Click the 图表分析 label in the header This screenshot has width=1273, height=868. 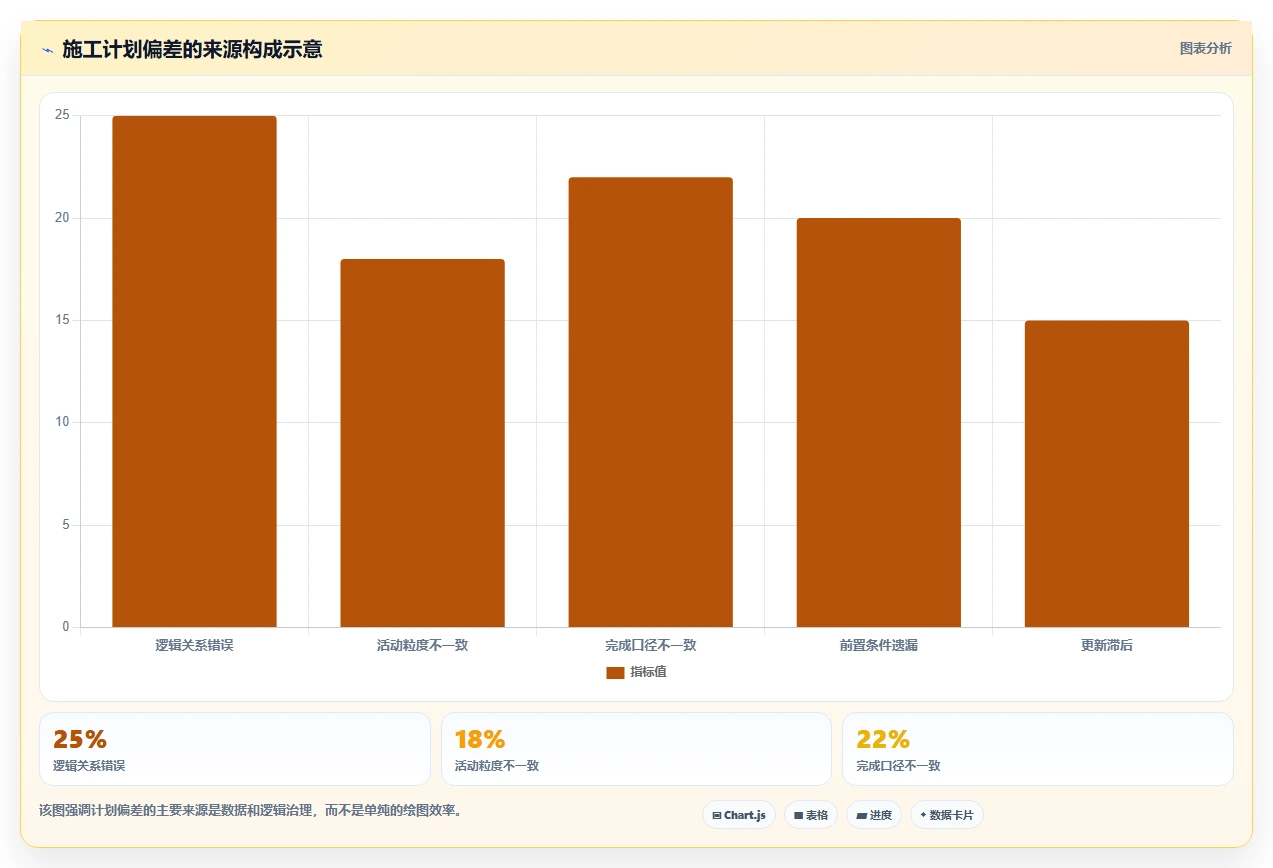coord(1206,48)
